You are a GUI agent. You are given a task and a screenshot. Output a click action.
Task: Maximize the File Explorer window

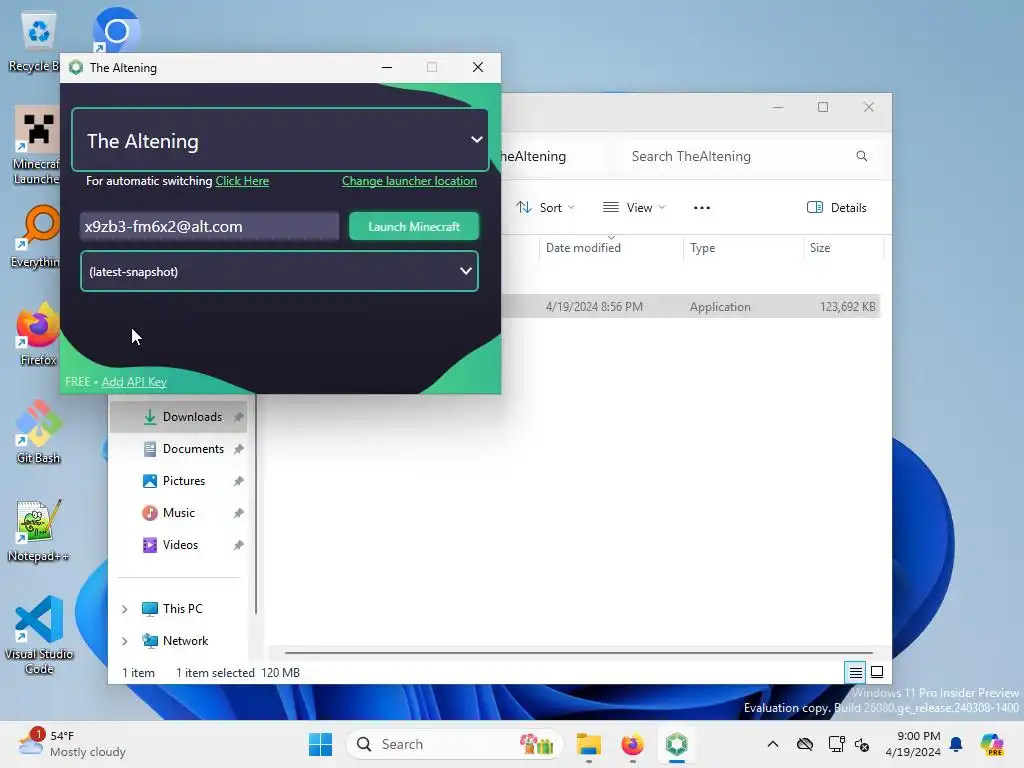click(x=823, y=107)
